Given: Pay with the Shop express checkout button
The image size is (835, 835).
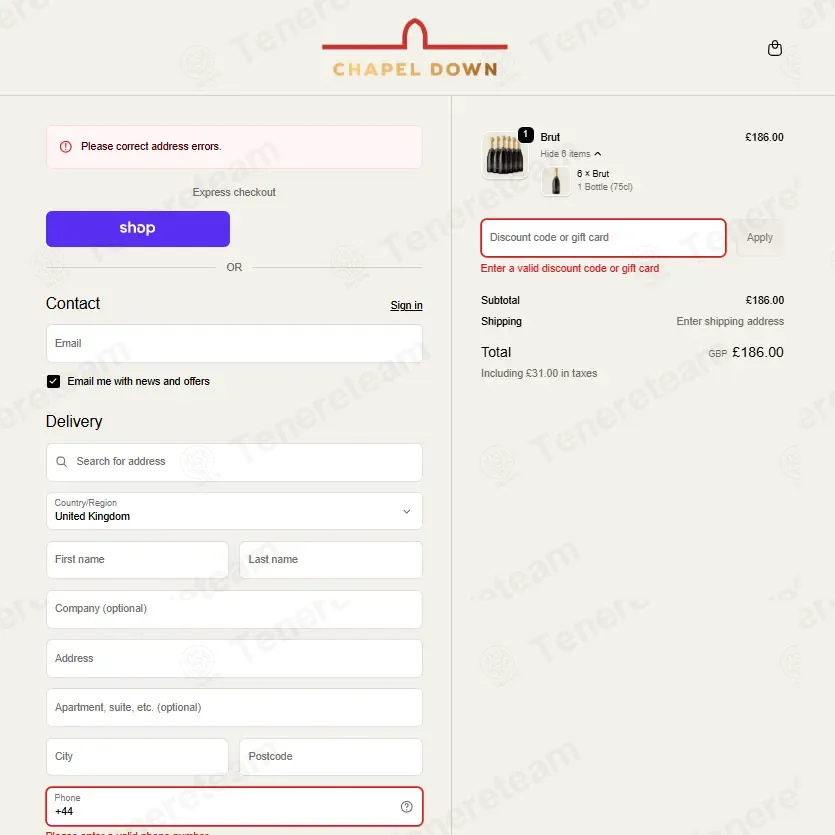Looking at the screenshot, I should [138, 229].
